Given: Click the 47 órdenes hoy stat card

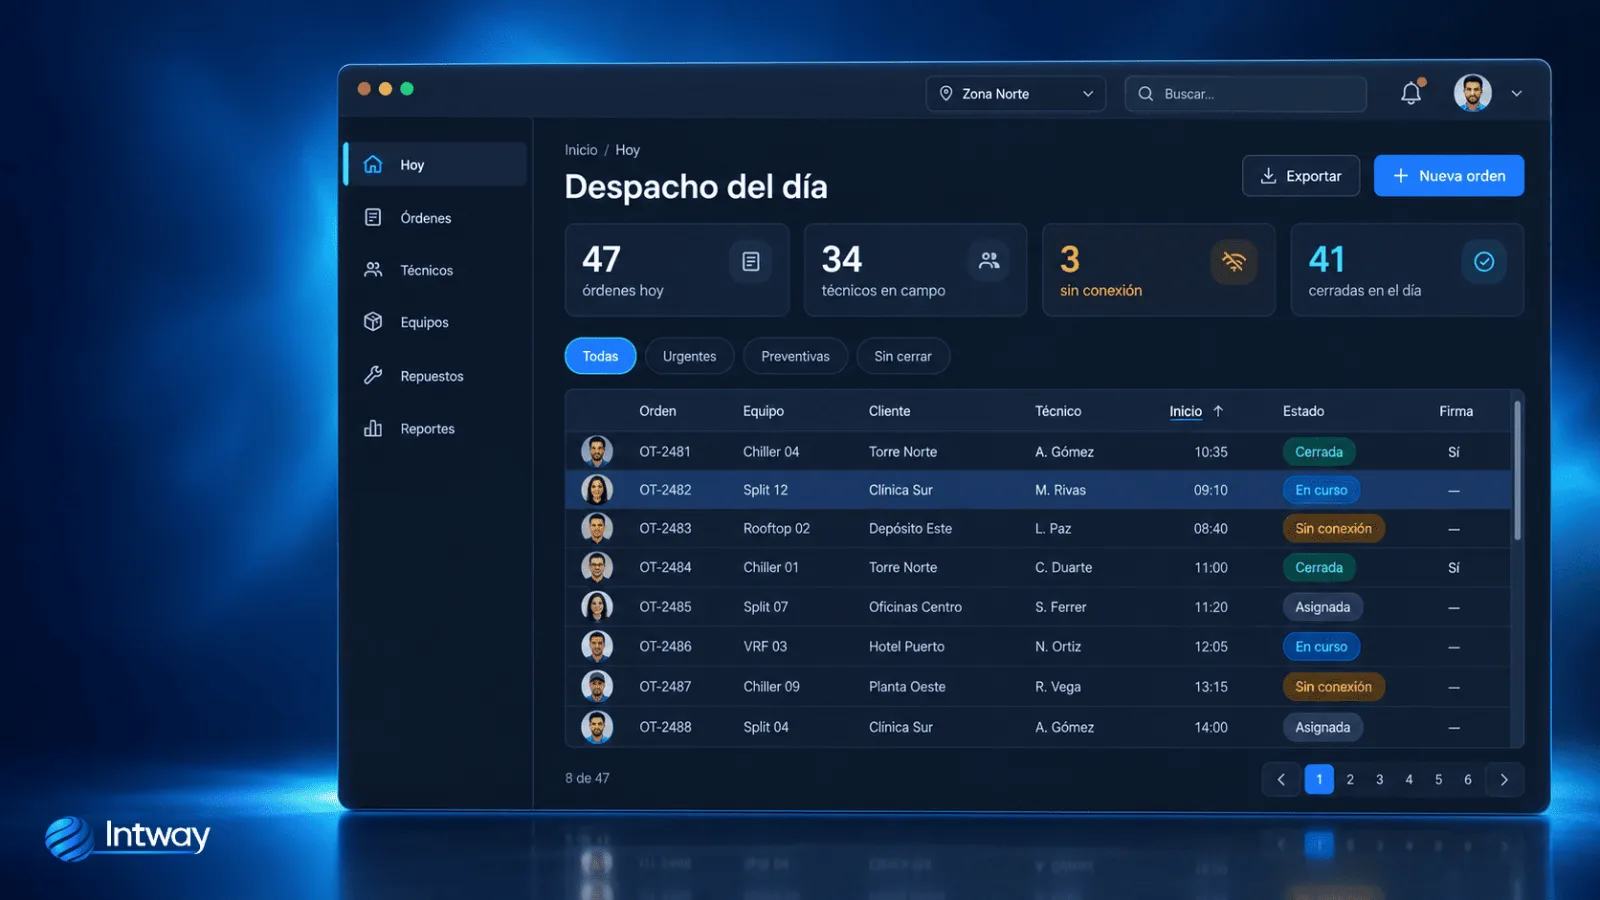Looking at the screenshot, I should coord(677,270).
